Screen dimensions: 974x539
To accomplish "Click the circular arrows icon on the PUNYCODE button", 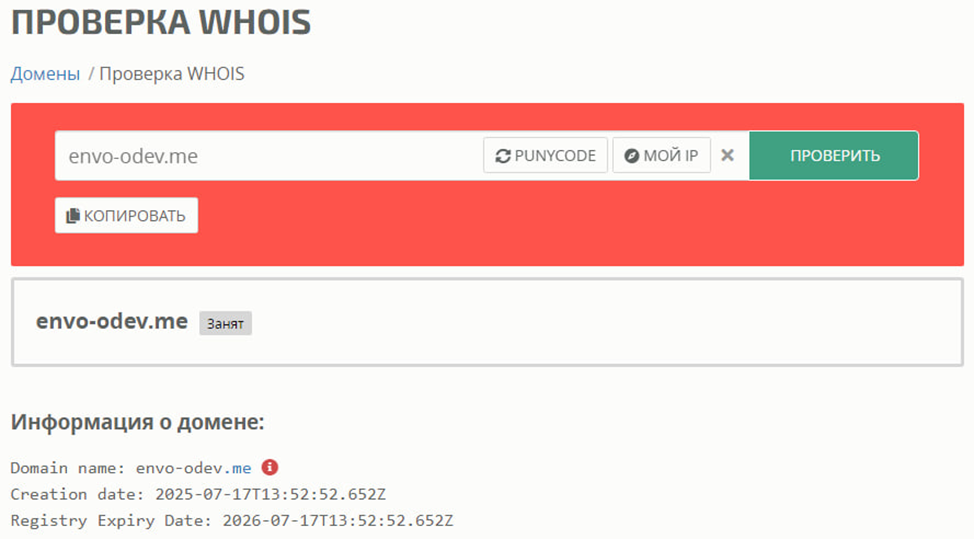I will (503, 156).
